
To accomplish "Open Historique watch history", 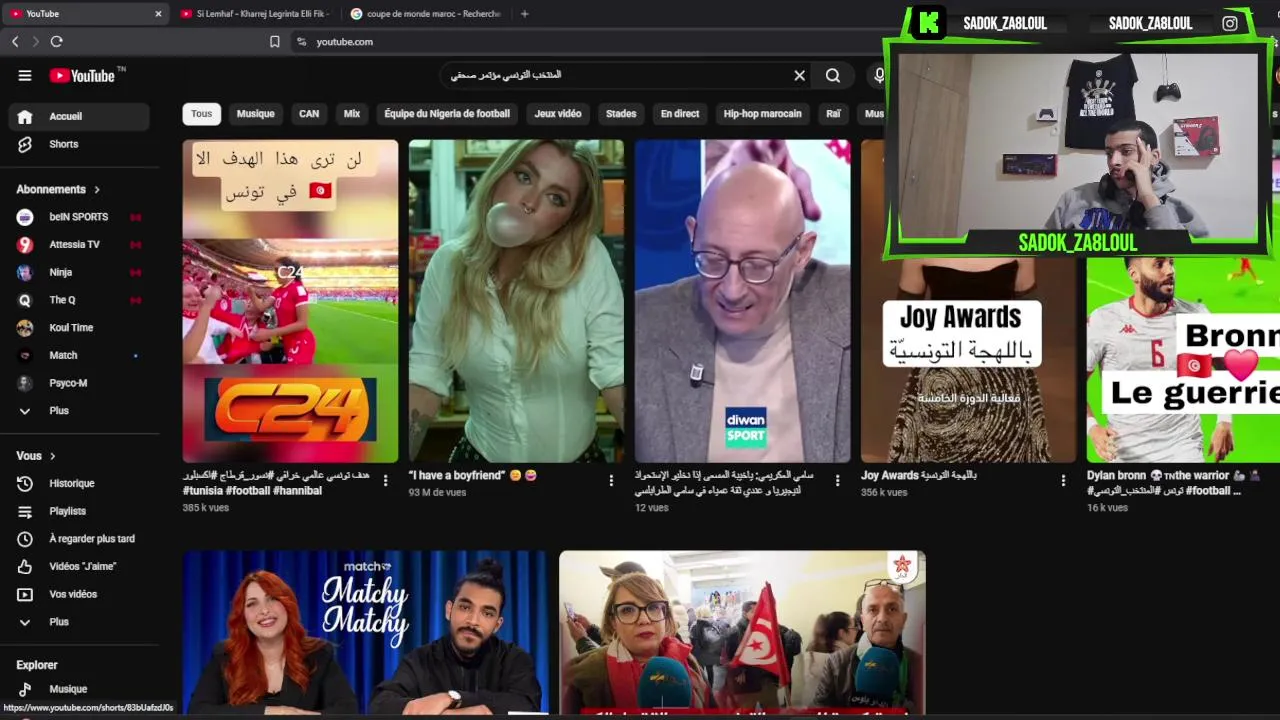I will click(80, 484).
